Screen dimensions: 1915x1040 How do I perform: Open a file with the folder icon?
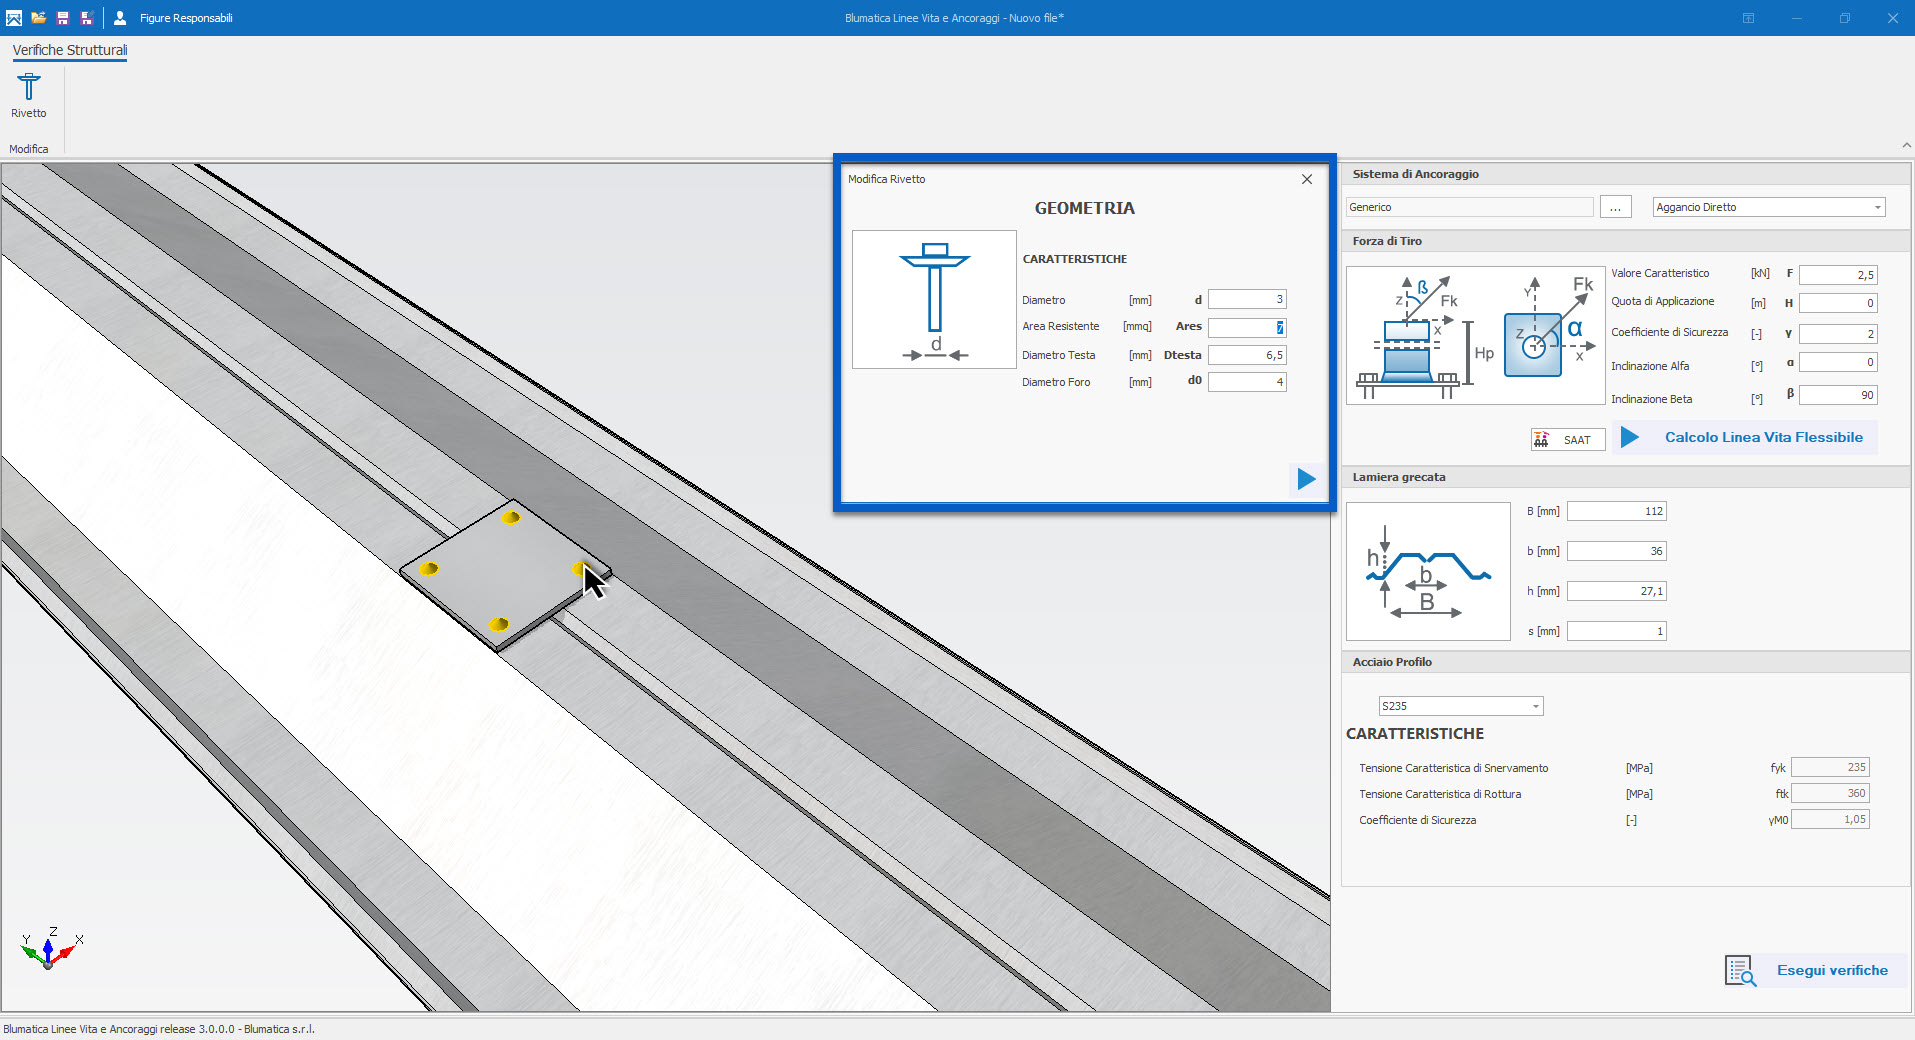click(39, 18)
